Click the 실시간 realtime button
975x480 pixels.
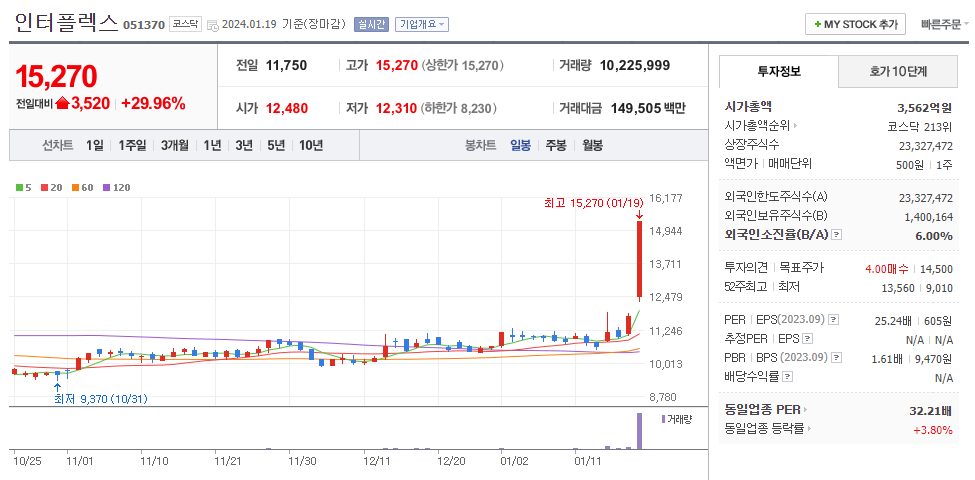coord(371,25)
